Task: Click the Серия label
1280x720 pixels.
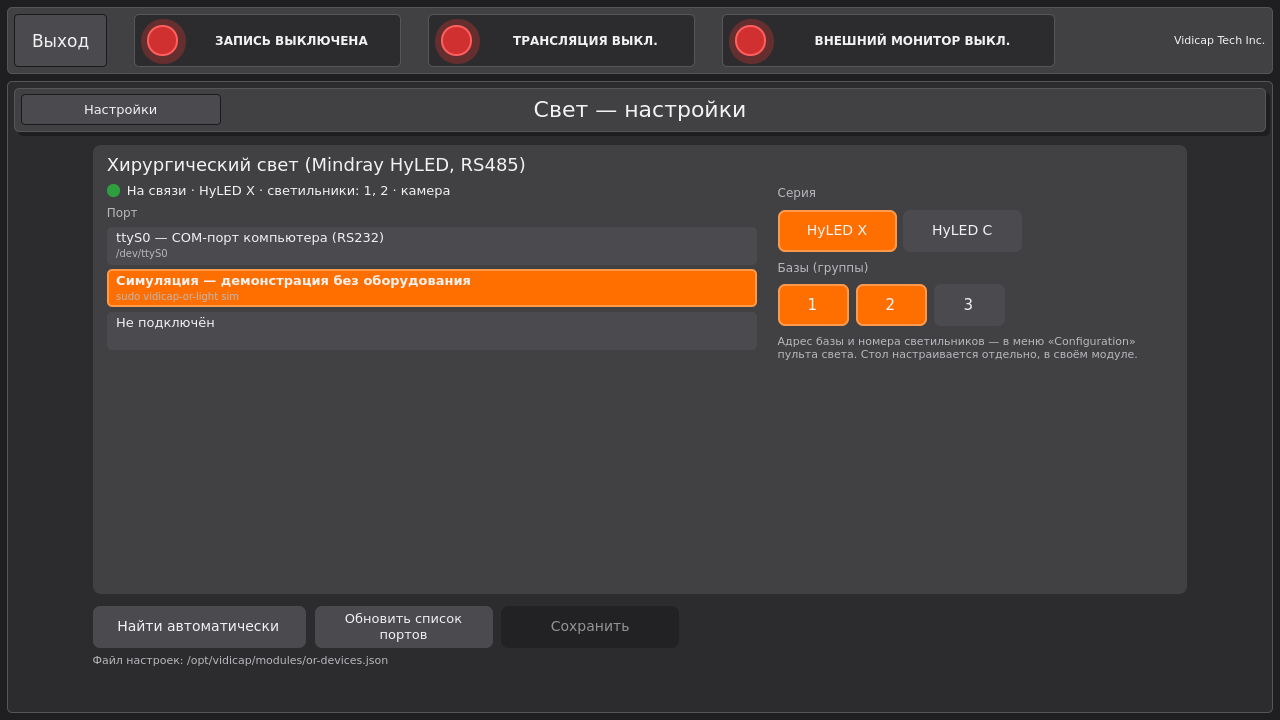Action: click(796, 193)
